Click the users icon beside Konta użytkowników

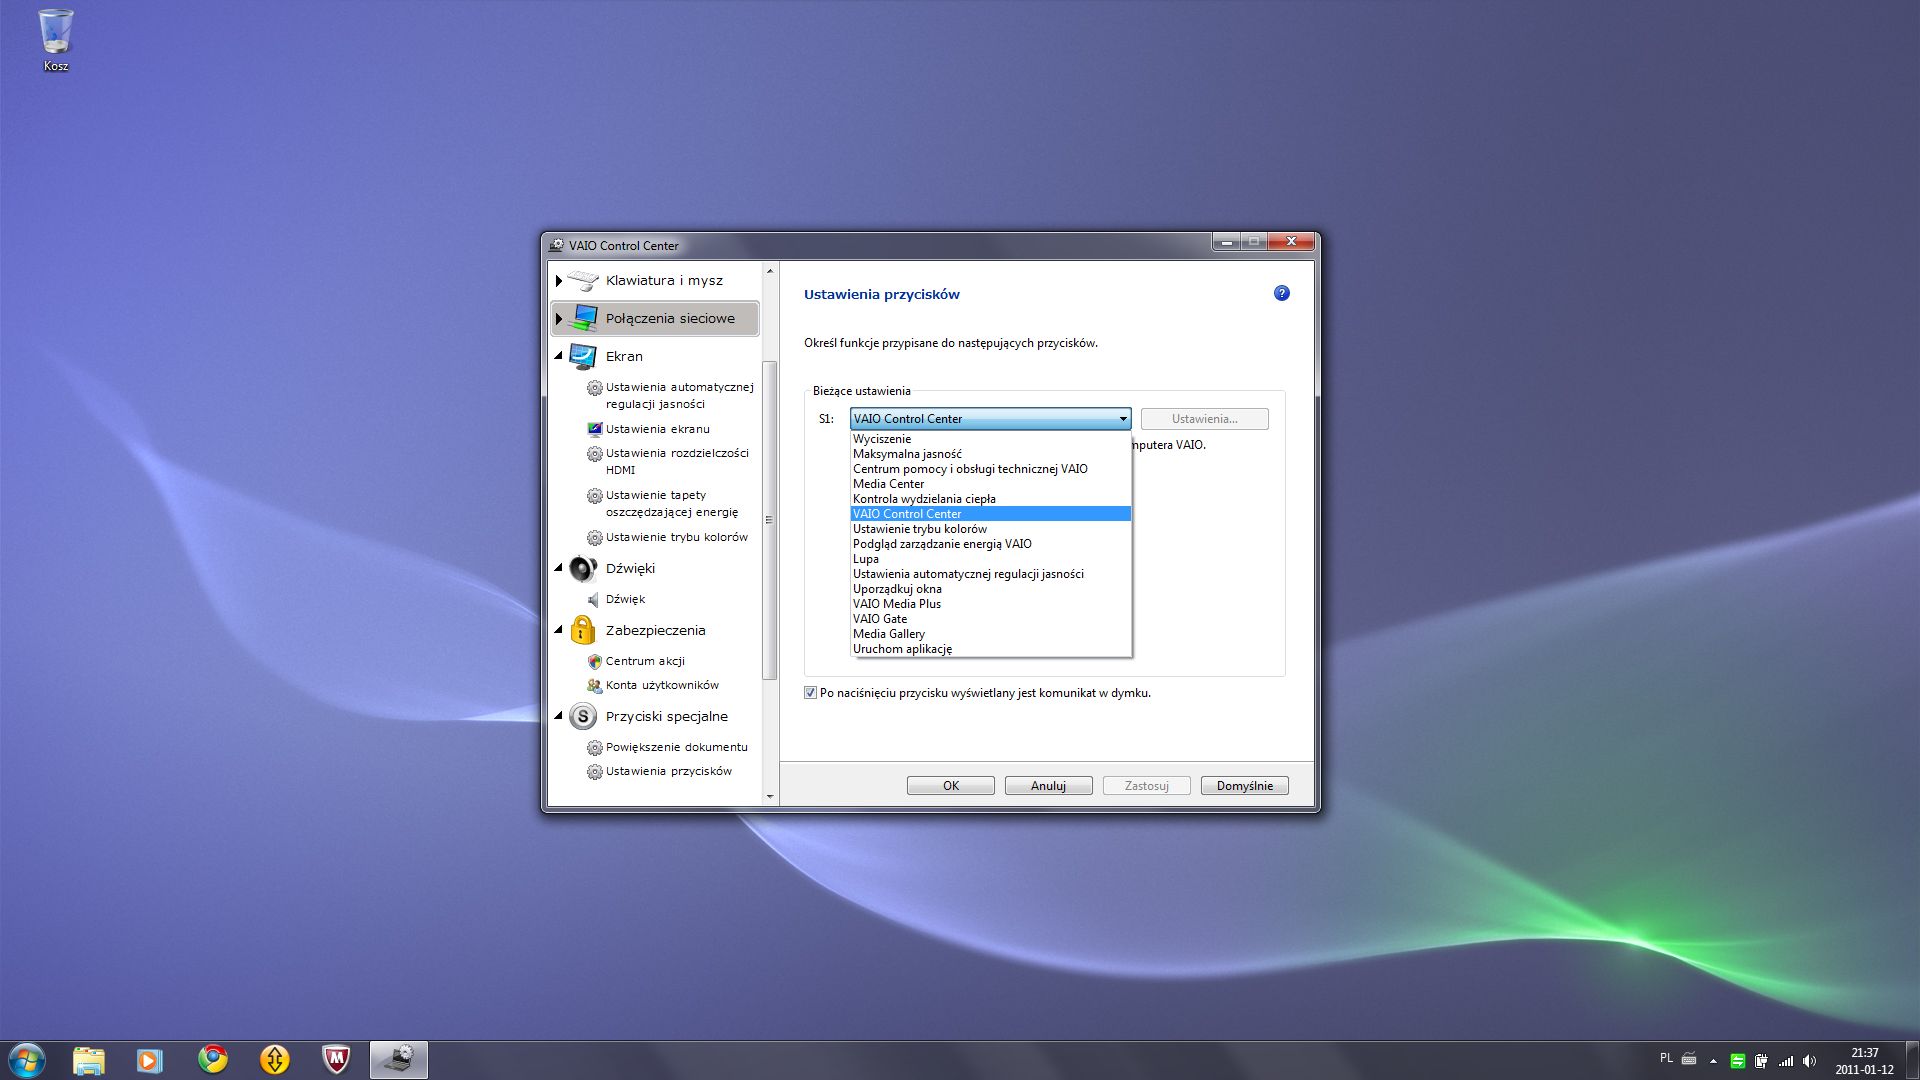coord(594,685)
